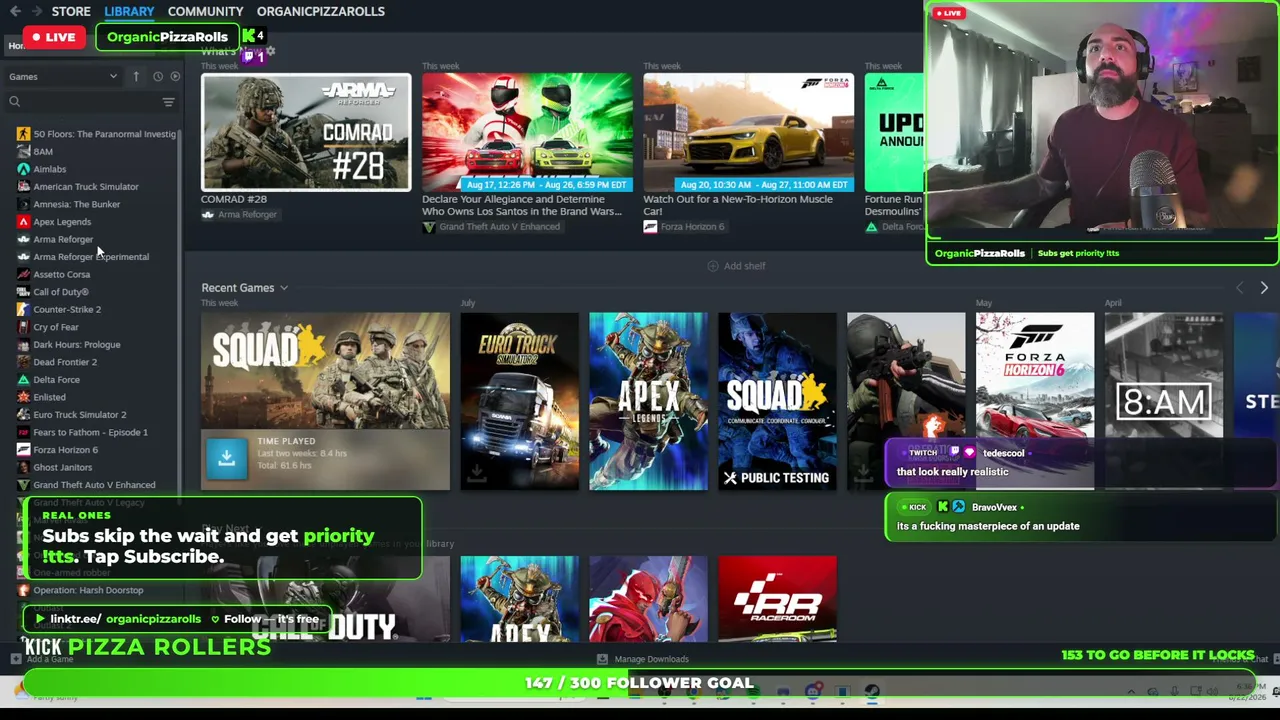Open Apex Legends recent game card

click(x=648, y=401)
